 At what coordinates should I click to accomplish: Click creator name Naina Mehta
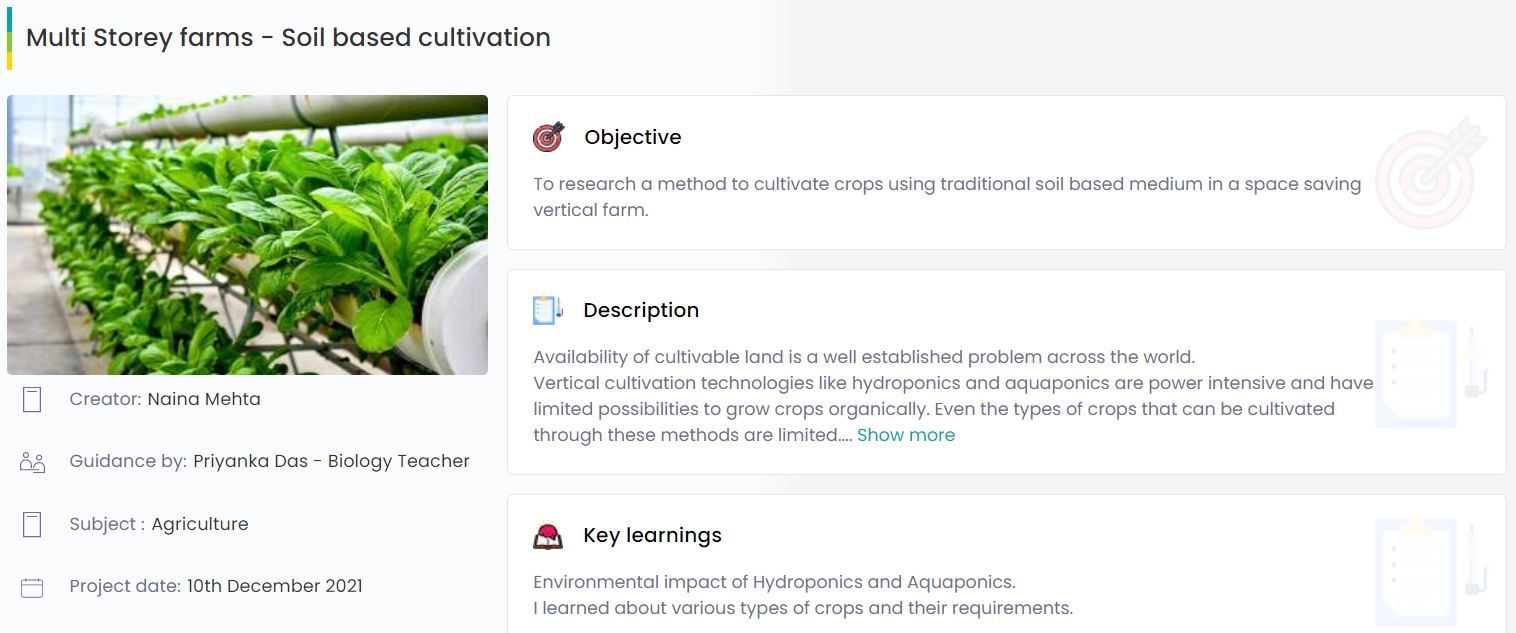pos(204,399)
